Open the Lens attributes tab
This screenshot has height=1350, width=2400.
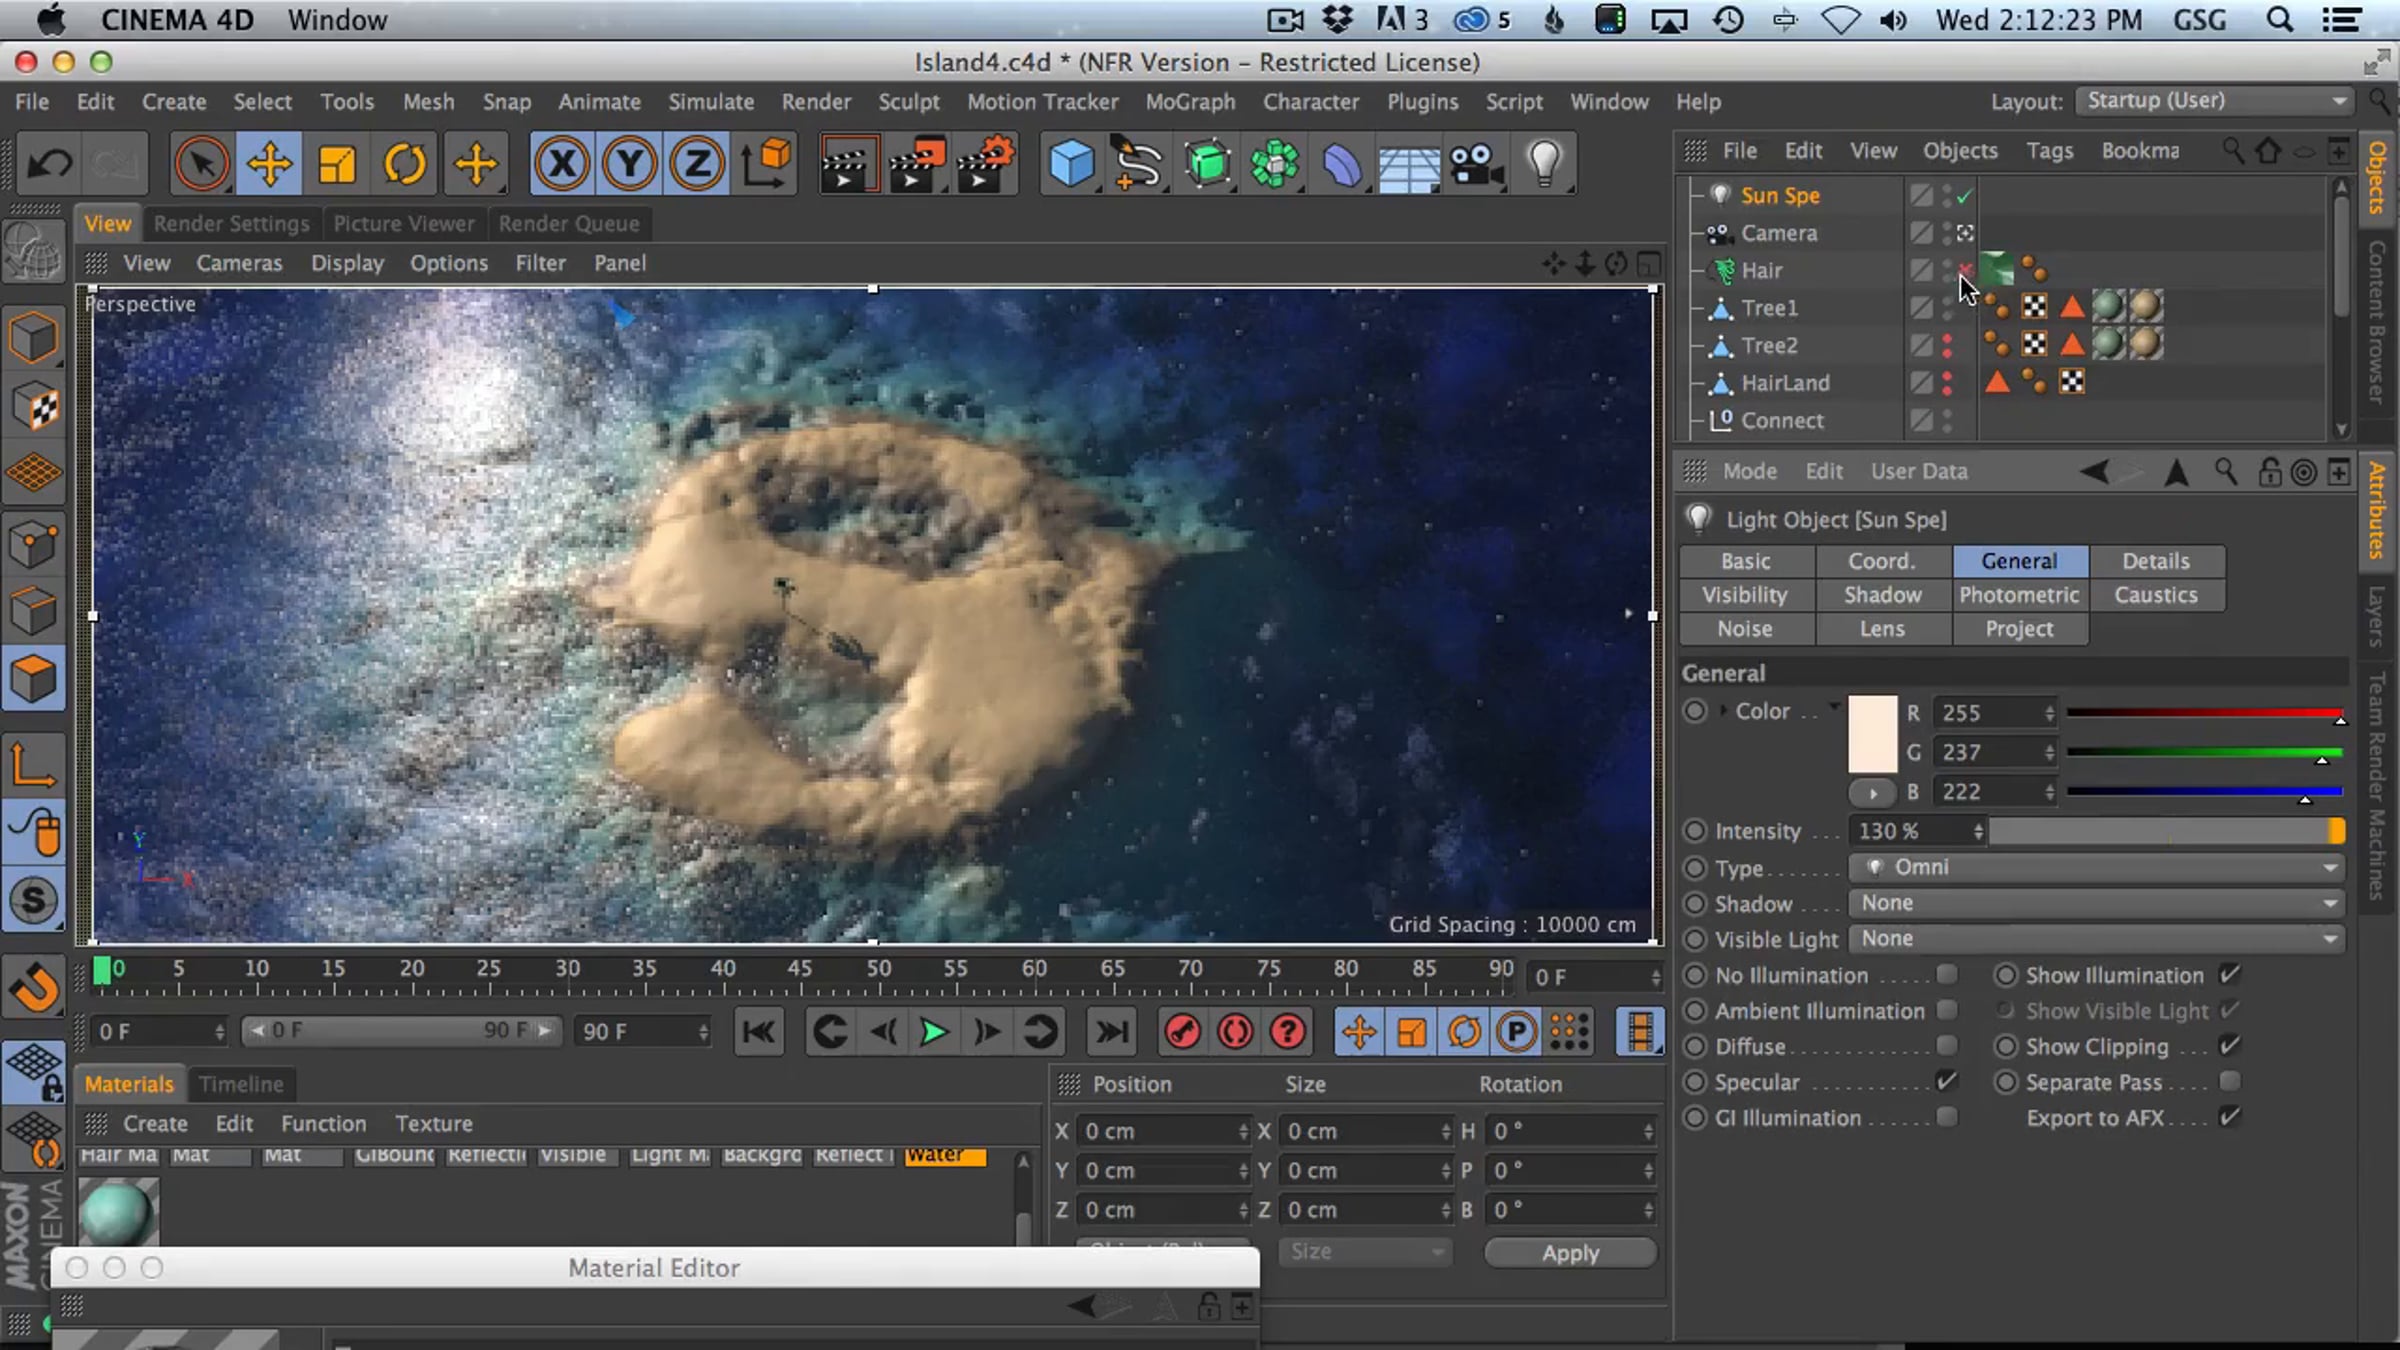[1883, 629]
